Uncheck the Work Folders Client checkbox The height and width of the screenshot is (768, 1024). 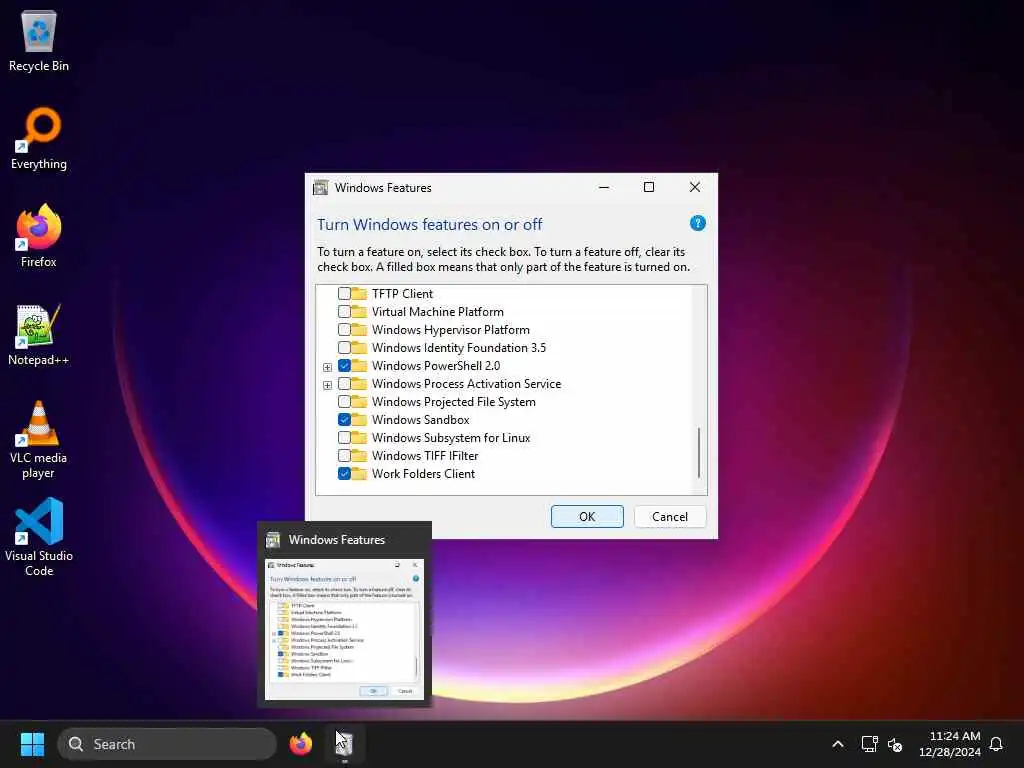(x=344, y=473)
